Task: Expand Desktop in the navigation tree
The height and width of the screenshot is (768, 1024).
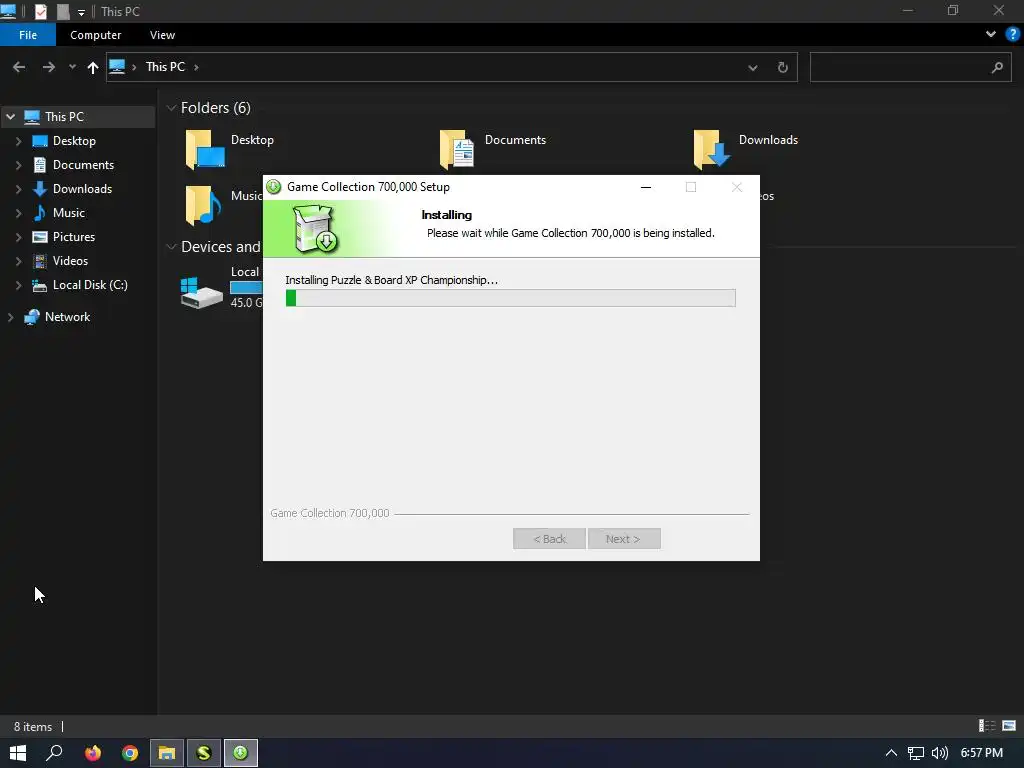Action: 18,141
